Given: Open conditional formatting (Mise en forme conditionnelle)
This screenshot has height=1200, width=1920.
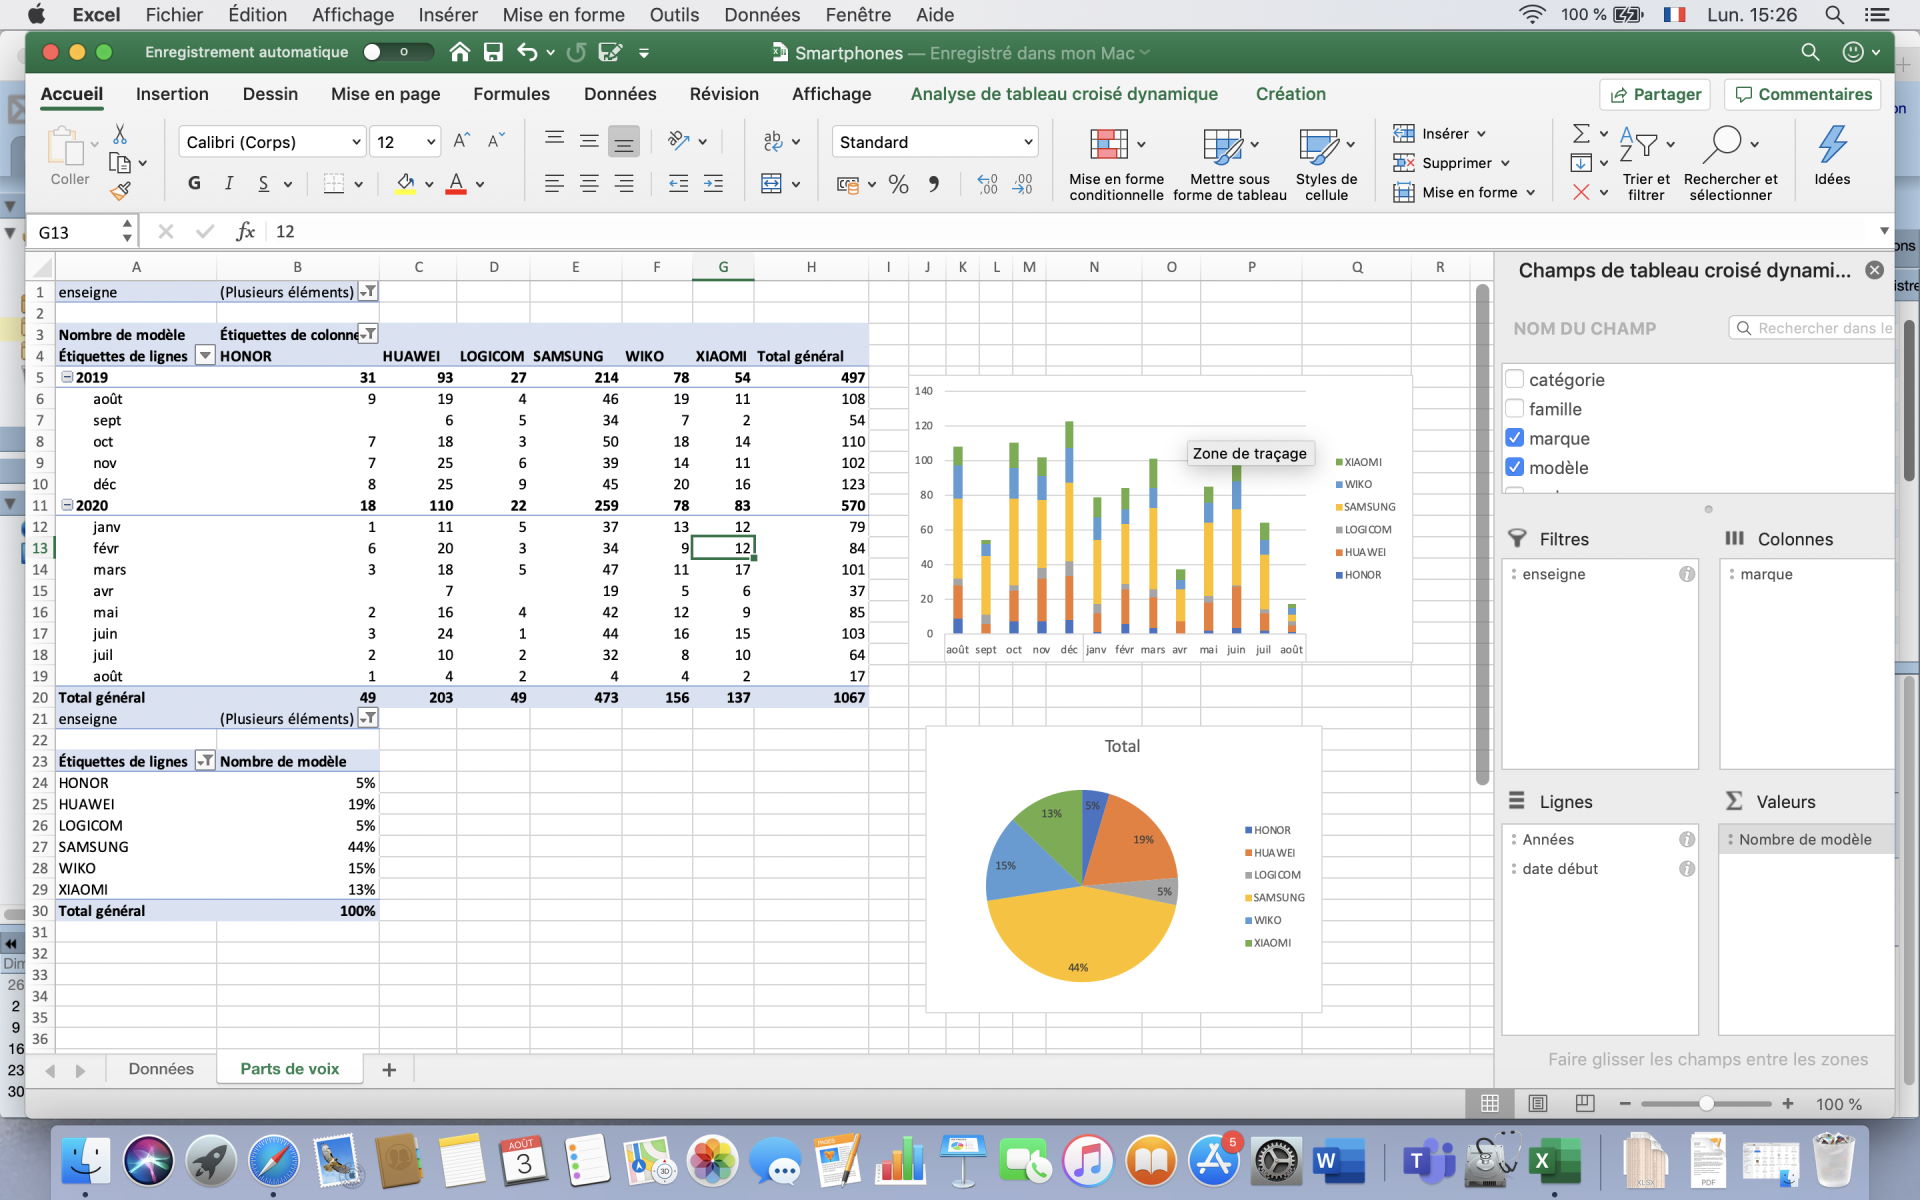Looking at the screenshot, I should point(1108,145).
